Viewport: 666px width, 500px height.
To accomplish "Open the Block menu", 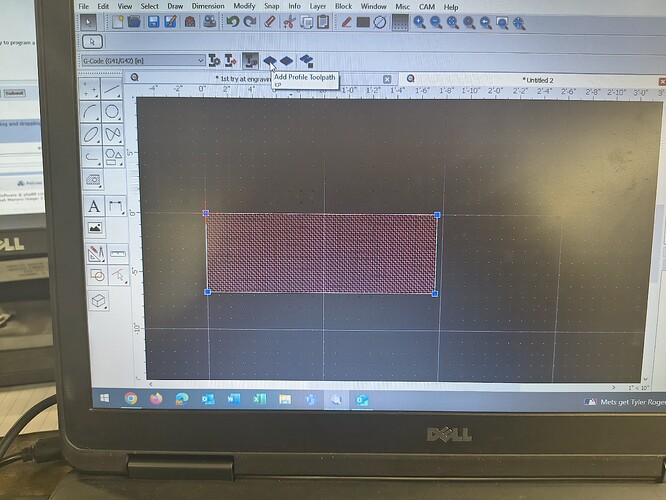I will [x=343, y=6].
